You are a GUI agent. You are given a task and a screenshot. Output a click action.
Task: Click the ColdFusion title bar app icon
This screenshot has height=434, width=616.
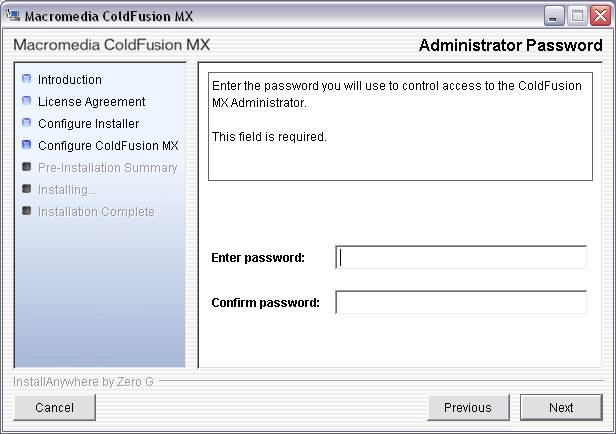[x=13, y=15]
